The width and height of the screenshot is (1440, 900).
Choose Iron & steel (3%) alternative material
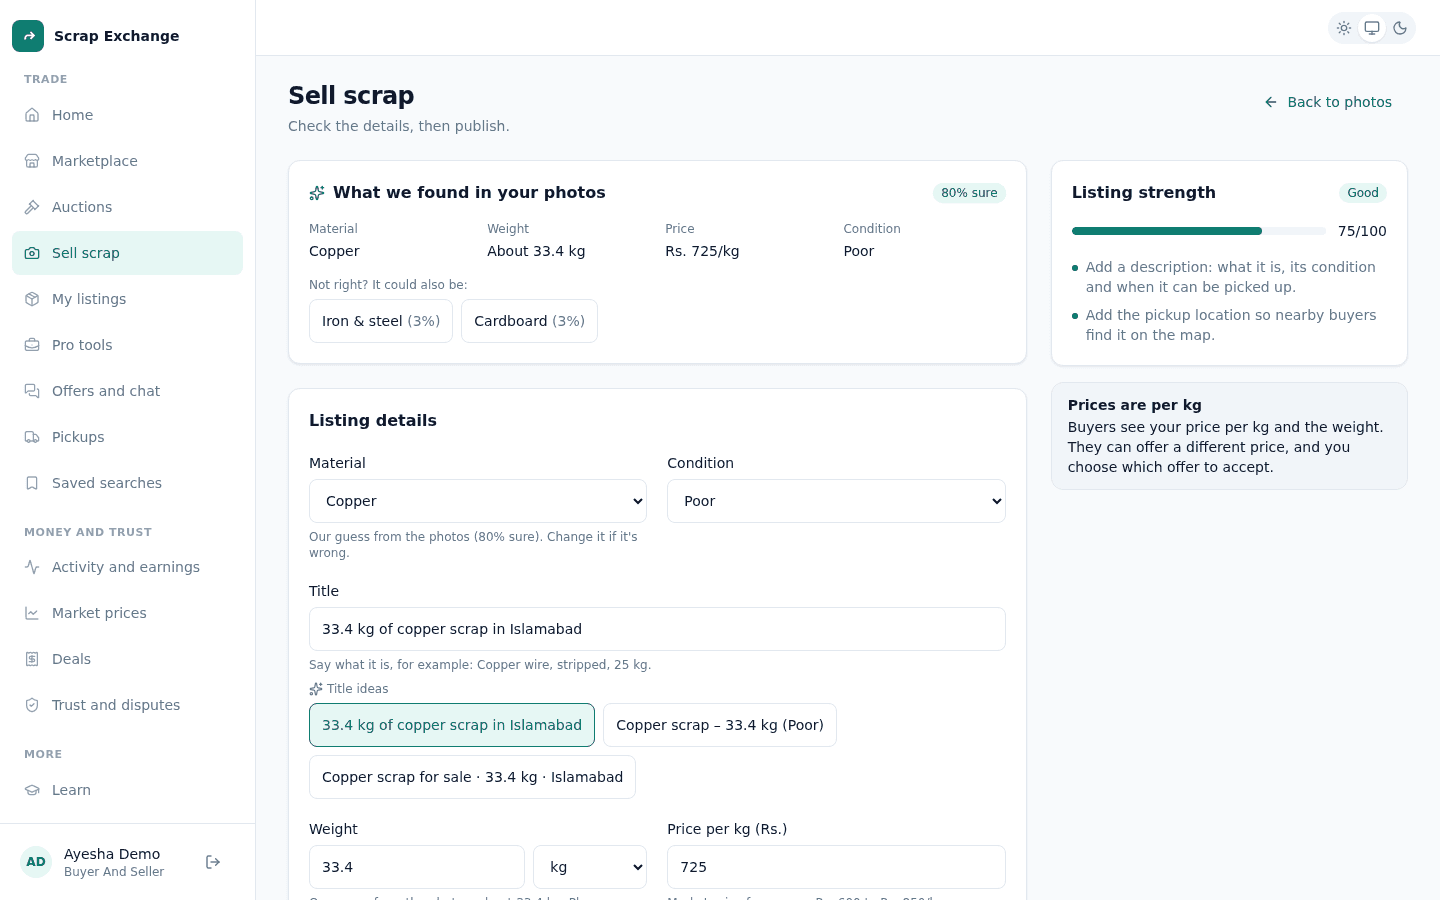tap(381, 321)
